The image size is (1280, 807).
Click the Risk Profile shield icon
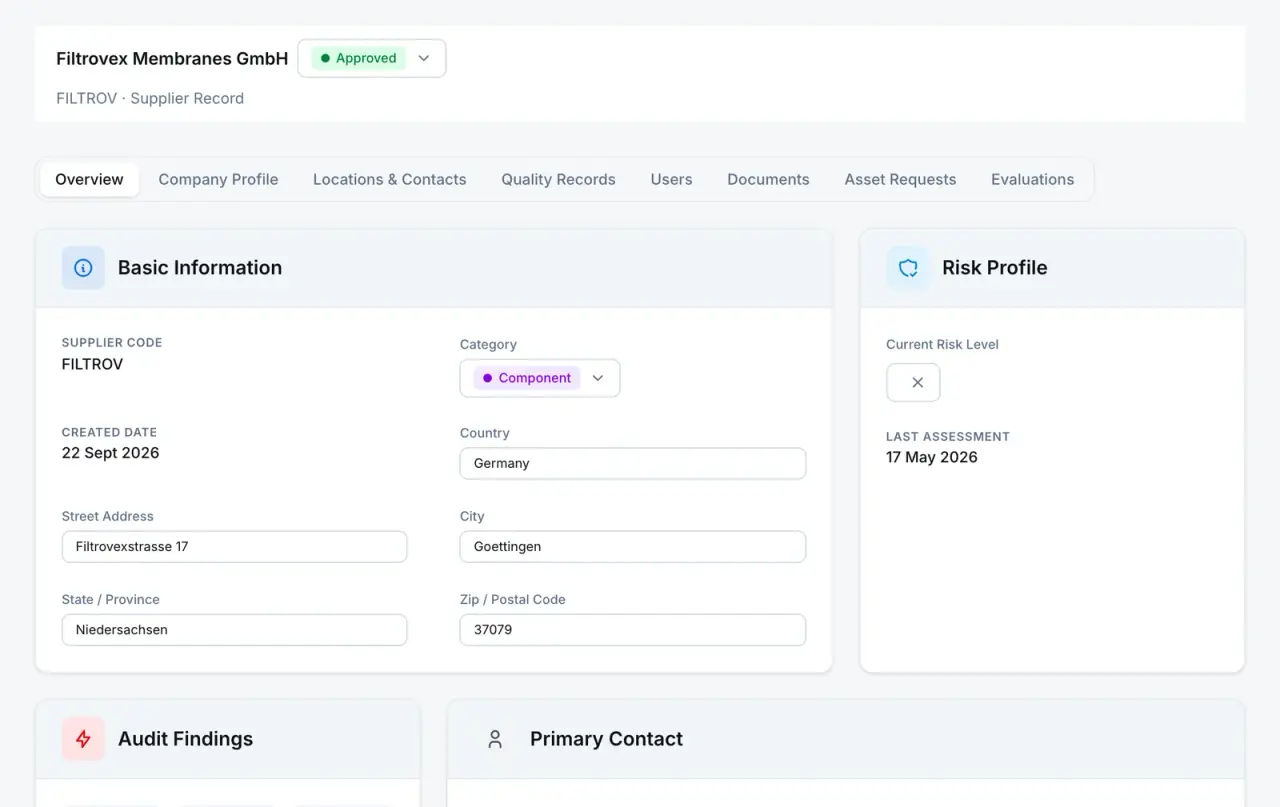[908, 268]
